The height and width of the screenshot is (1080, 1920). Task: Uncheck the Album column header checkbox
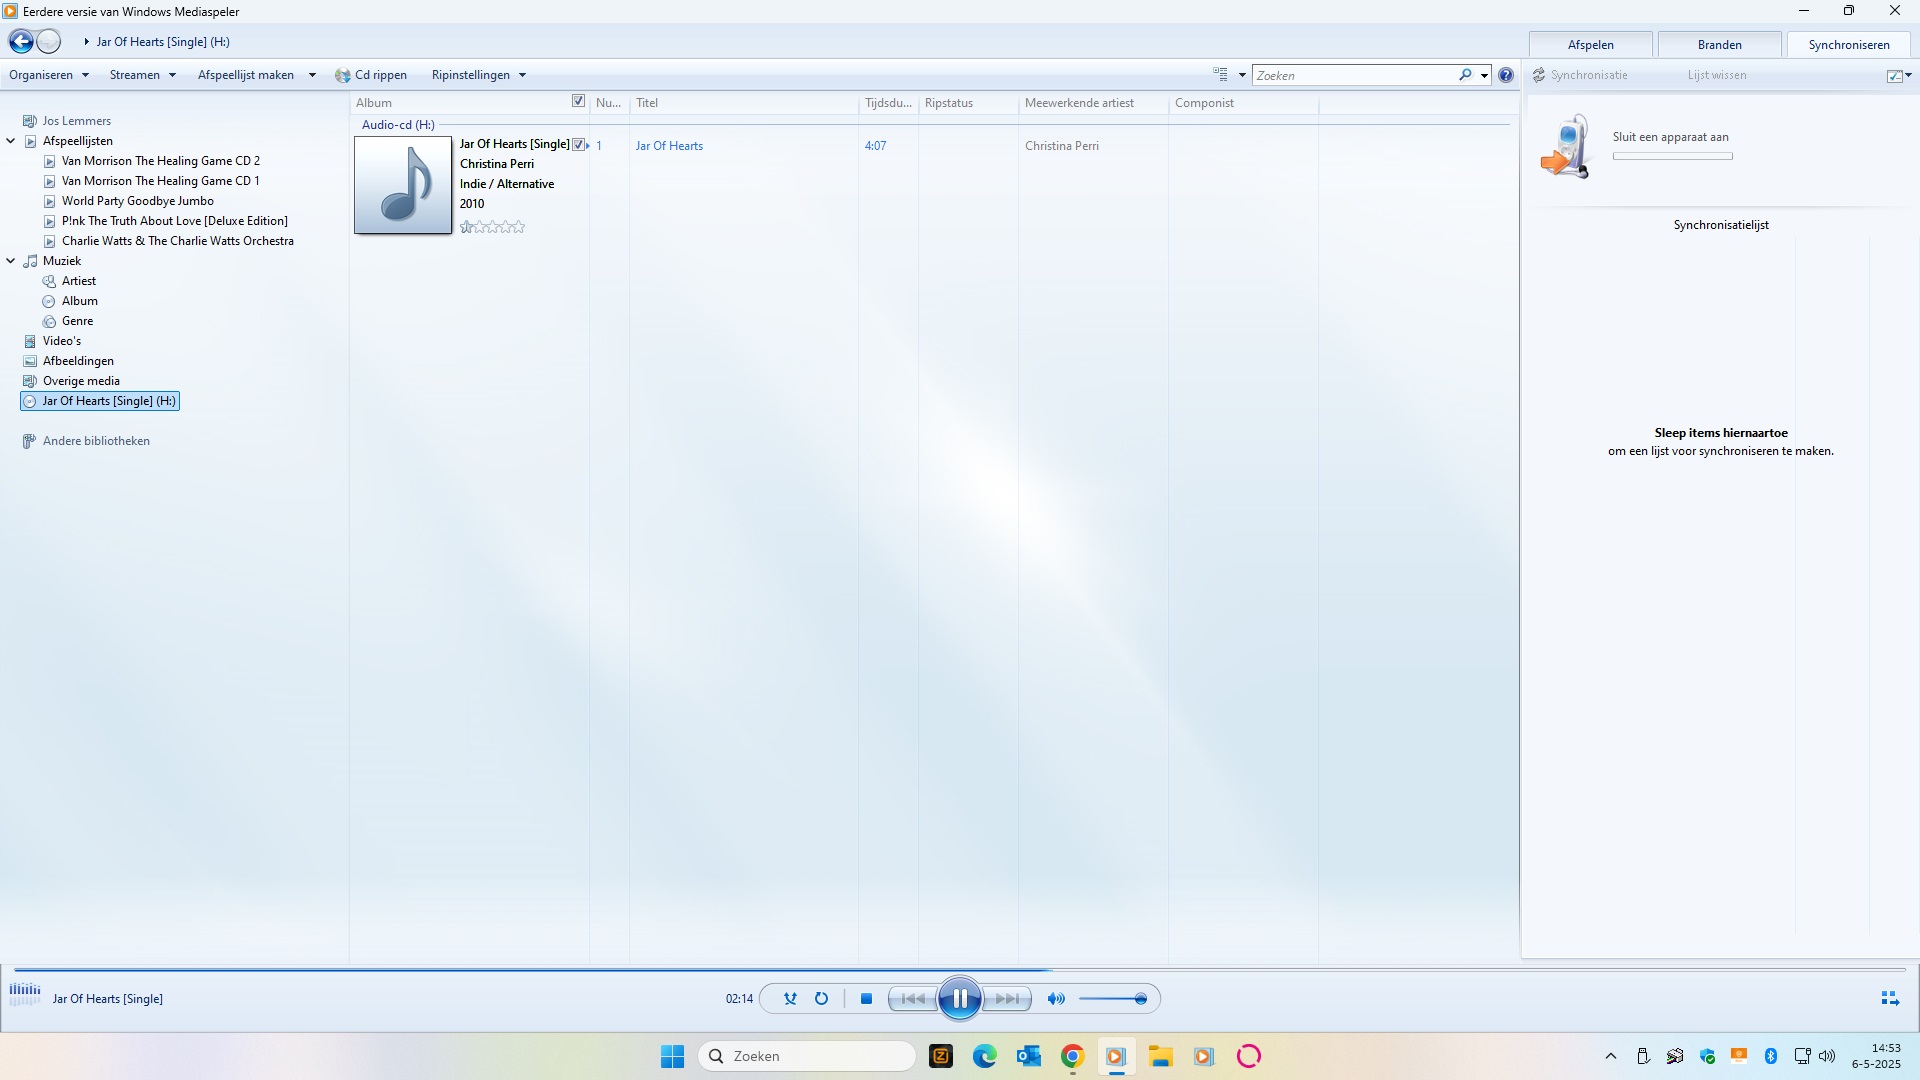click(x=578, y=101)
